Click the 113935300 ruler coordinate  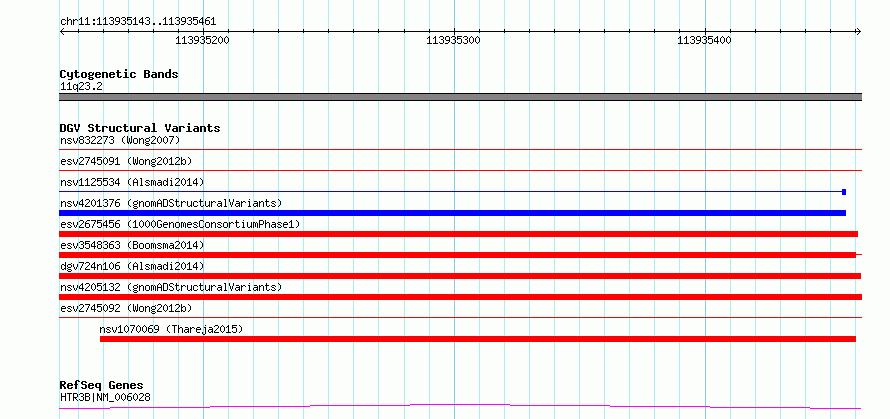click(454, 40)
